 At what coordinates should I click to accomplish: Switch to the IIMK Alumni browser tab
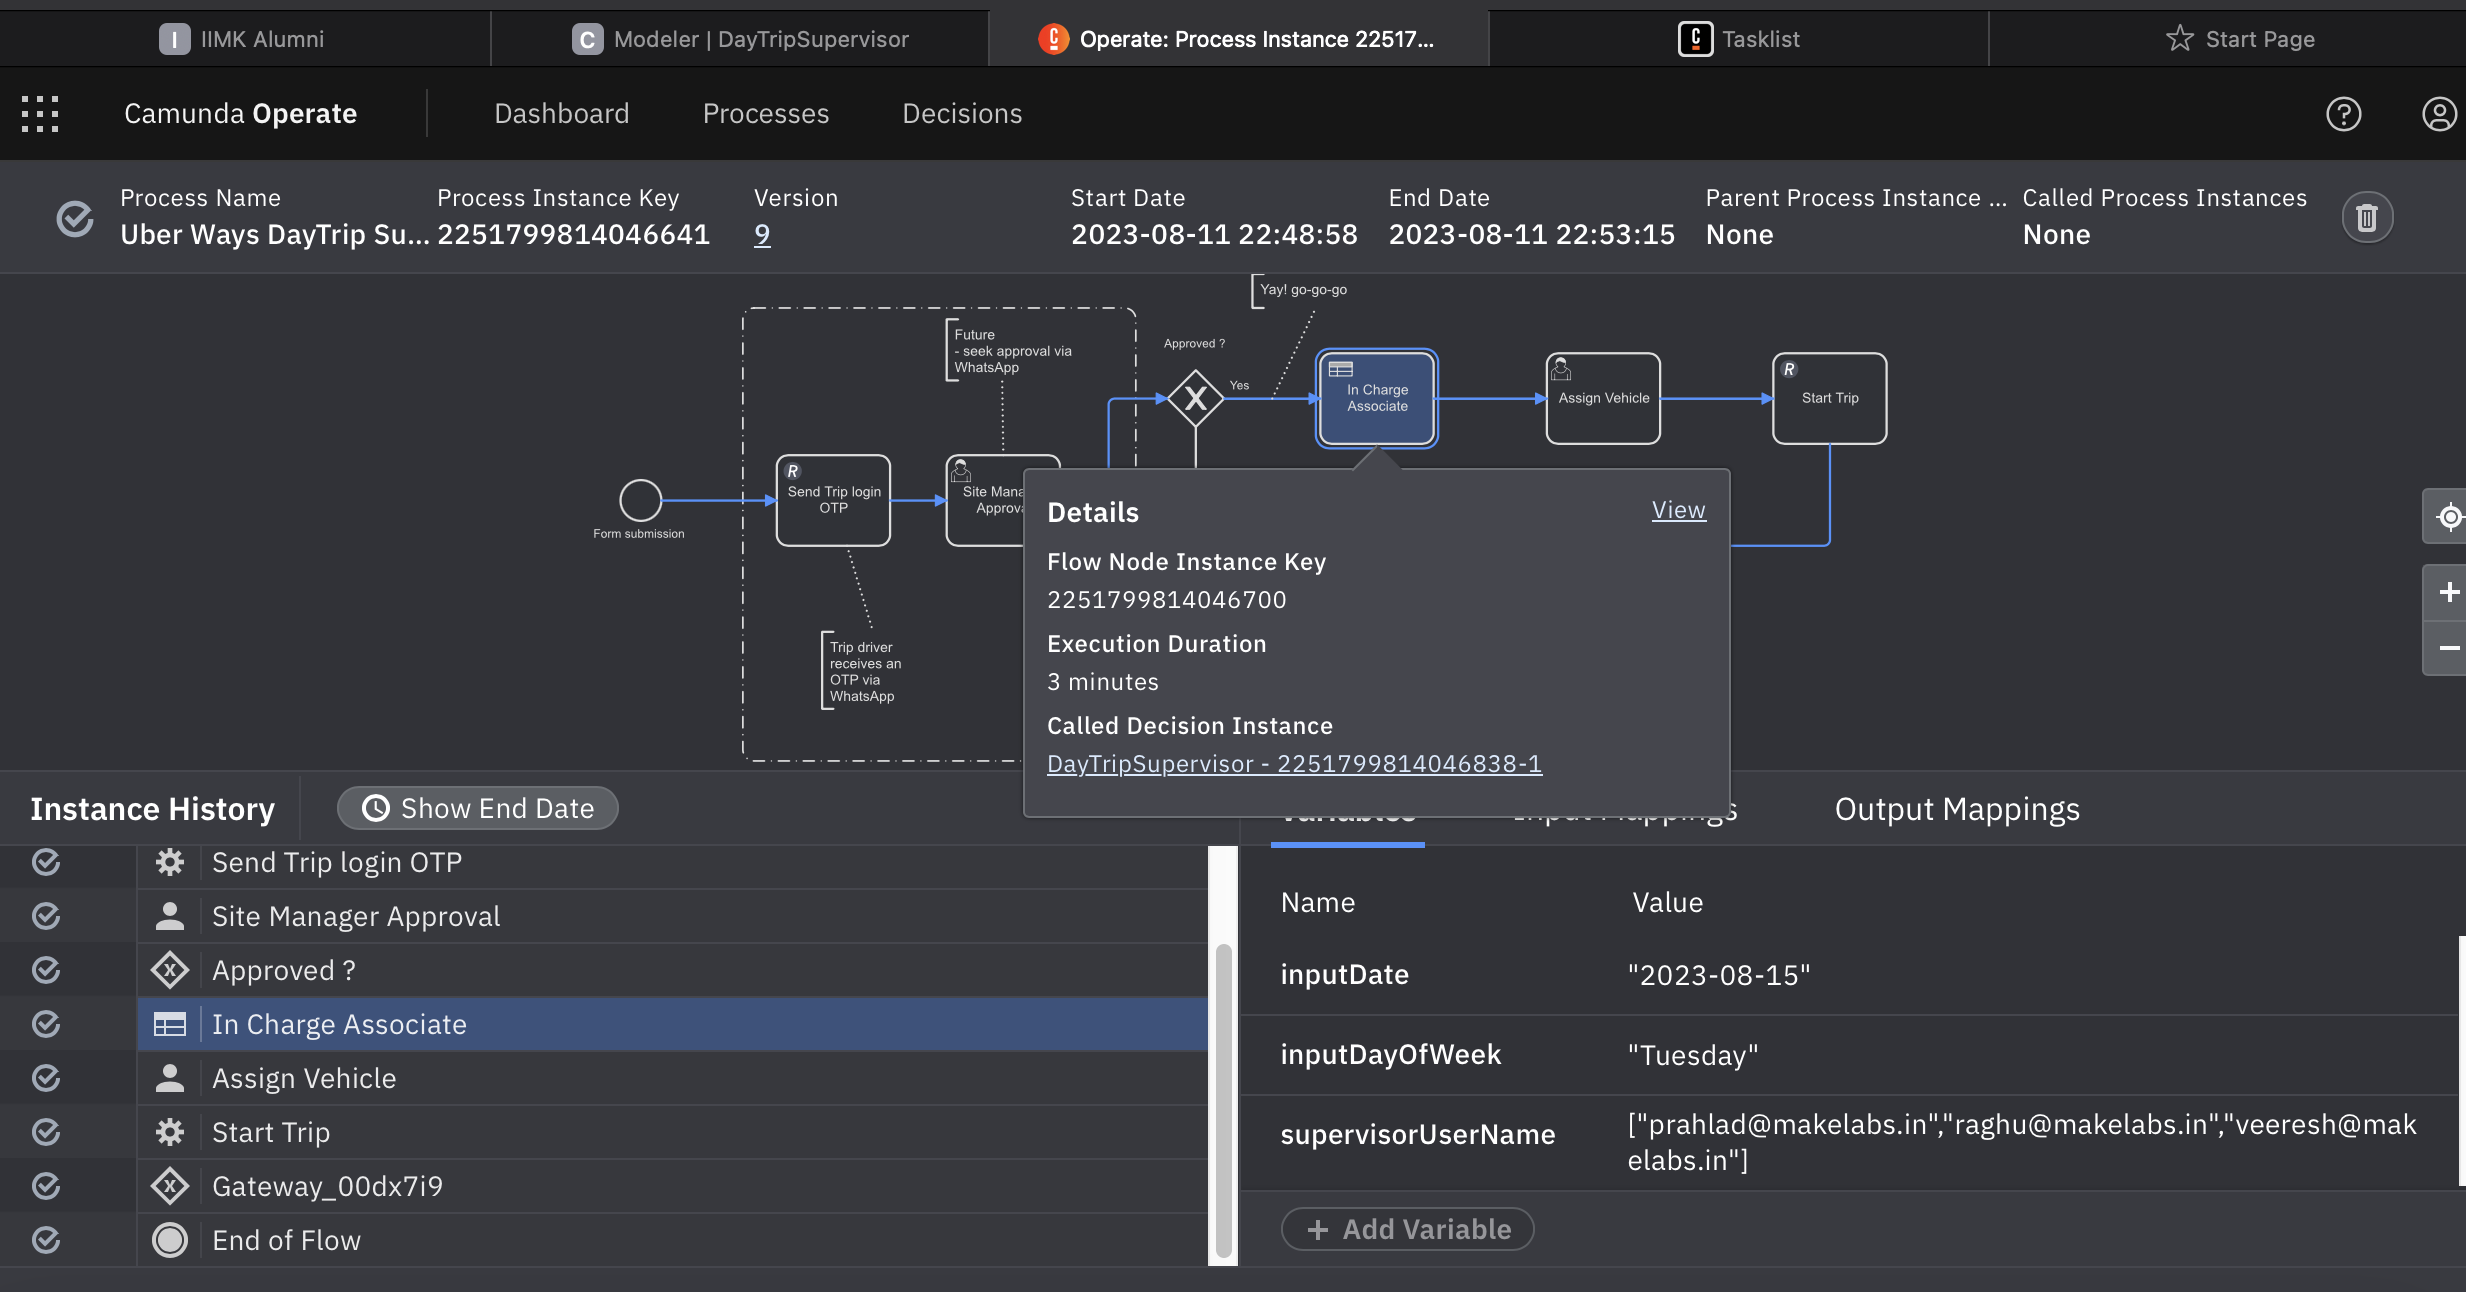click(x=245, y=39)
